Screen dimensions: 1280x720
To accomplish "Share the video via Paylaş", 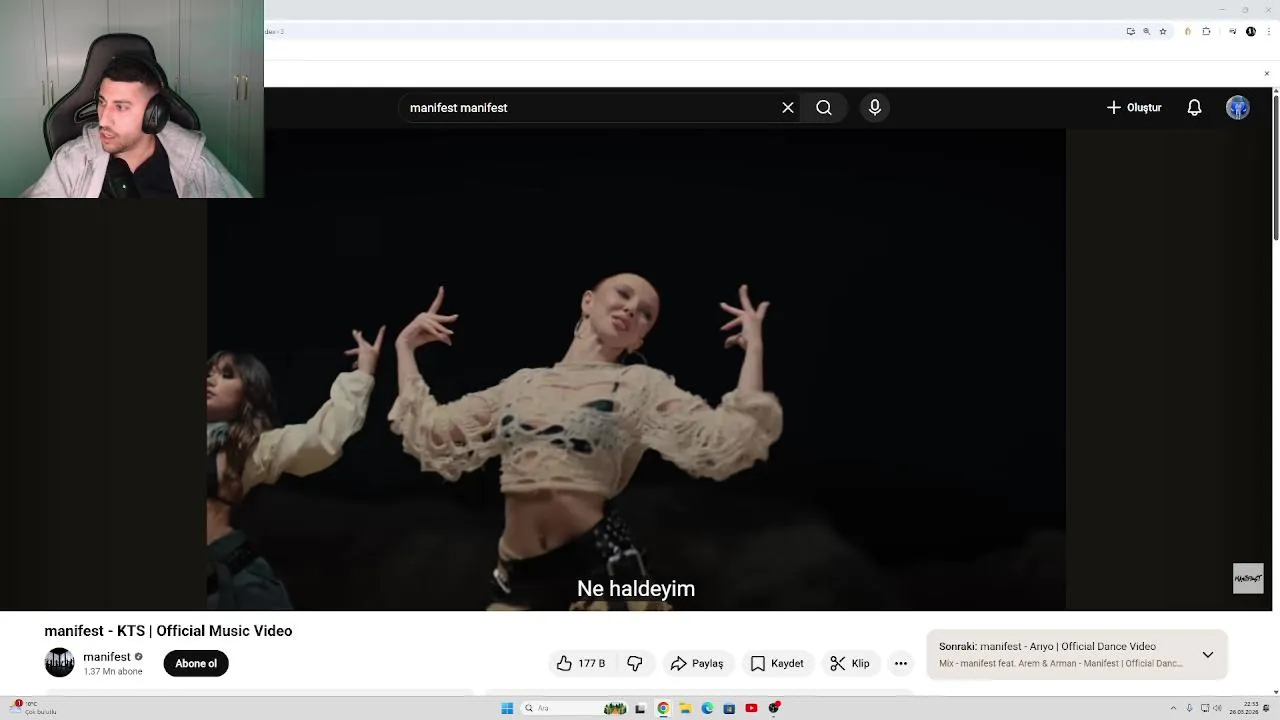I will point(697,663).
